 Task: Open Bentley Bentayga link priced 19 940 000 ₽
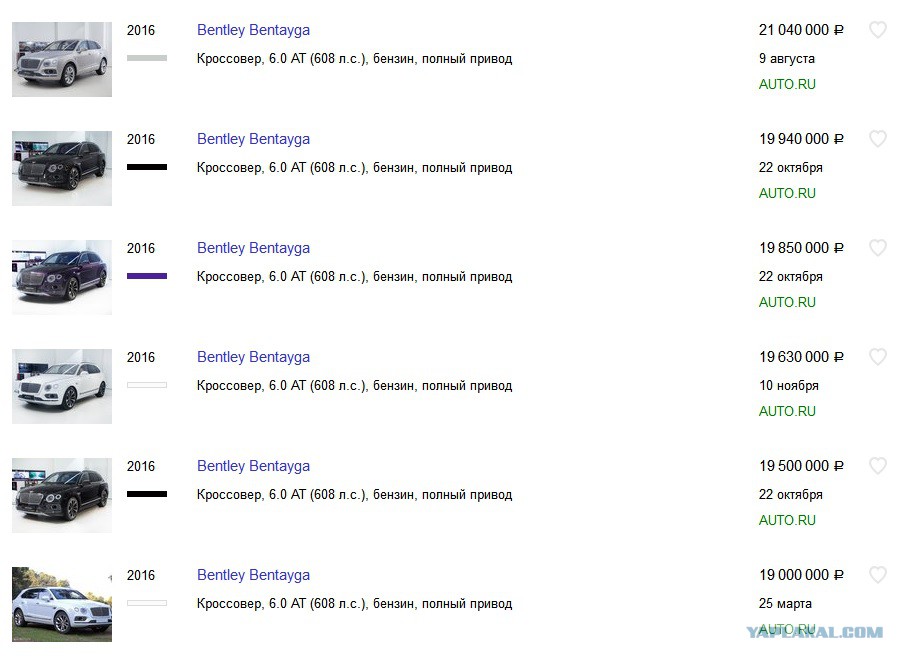click(253, 139)
